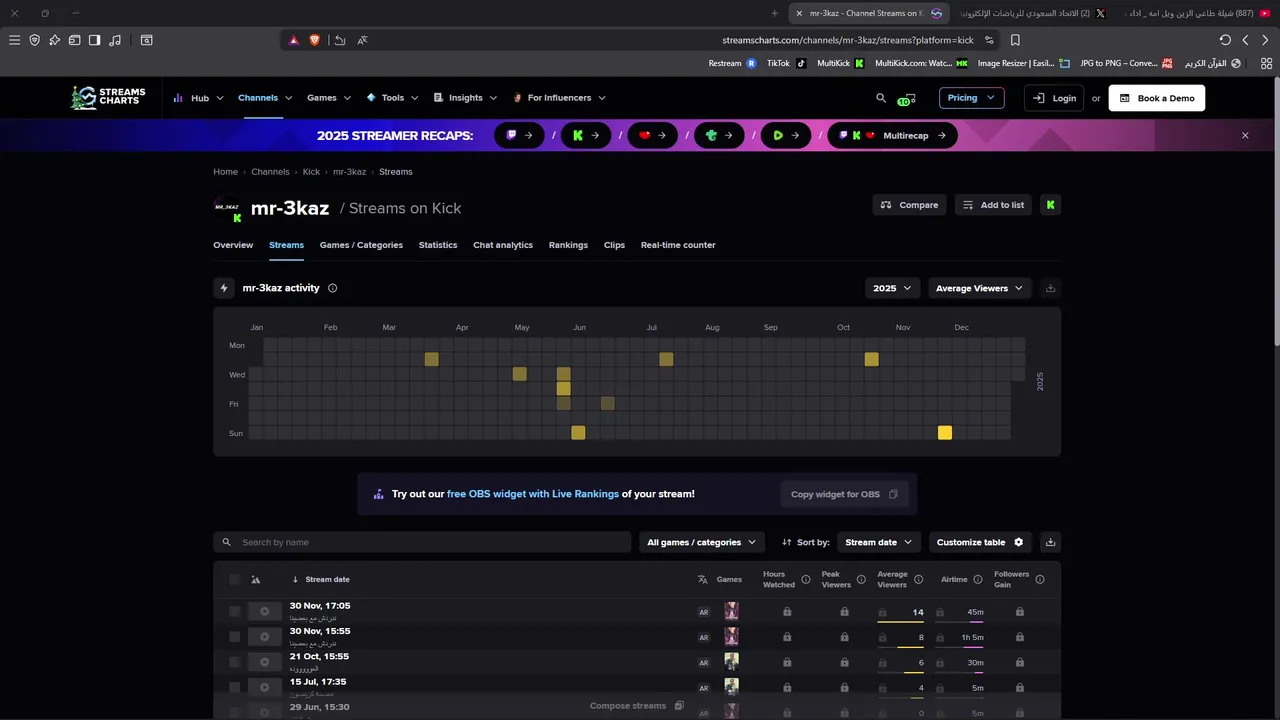Play the 21 Oct, 15:55 stream preview
The height and width of the screenshot is (720, 1280).
[x=265, y=662]
